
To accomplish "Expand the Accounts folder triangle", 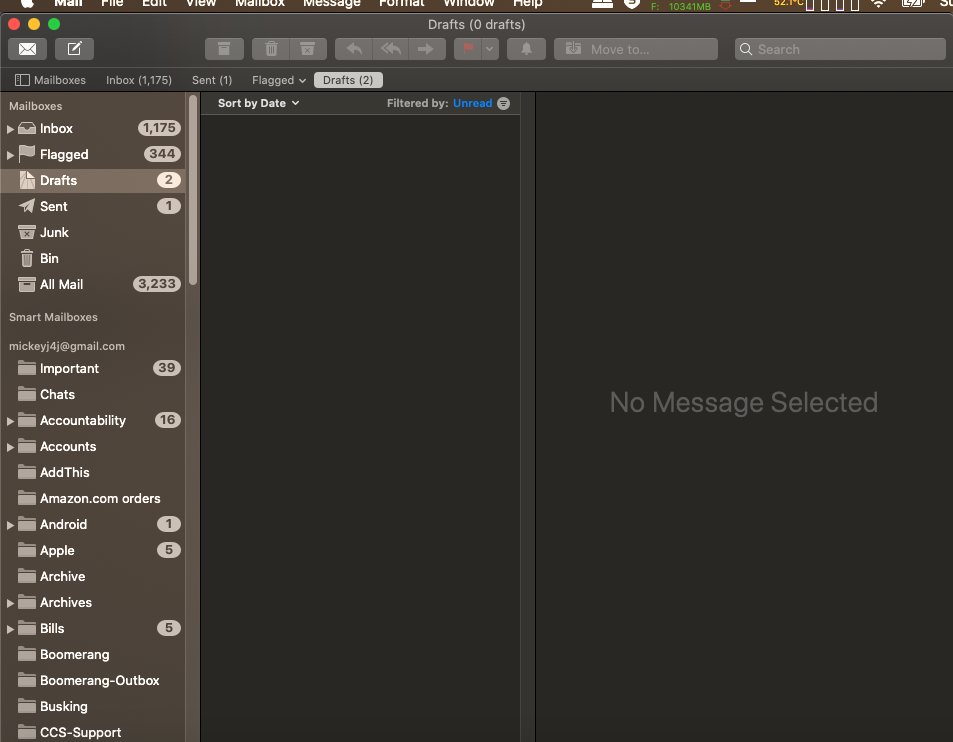I will coord(10,447).
